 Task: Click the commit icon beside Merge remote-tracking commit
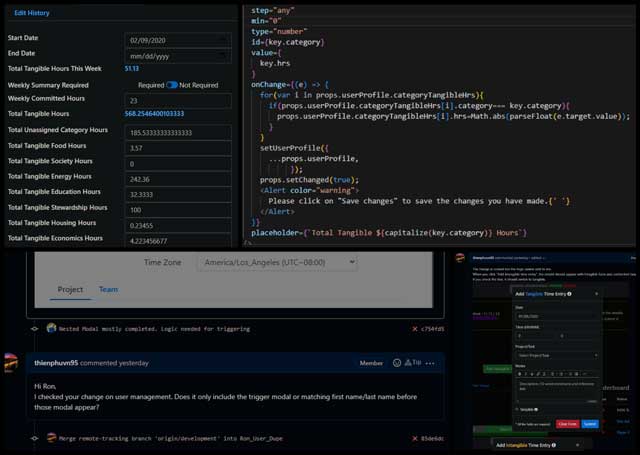[35, 438]
